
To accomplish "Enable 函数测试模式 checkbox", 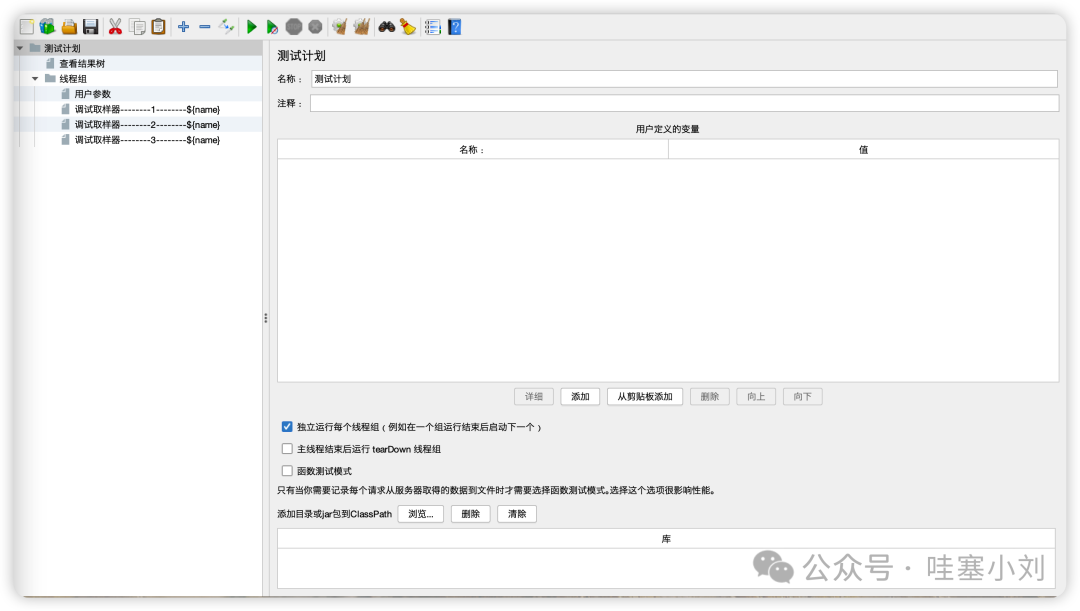I will pyautogui.click(x=287, y=471).
